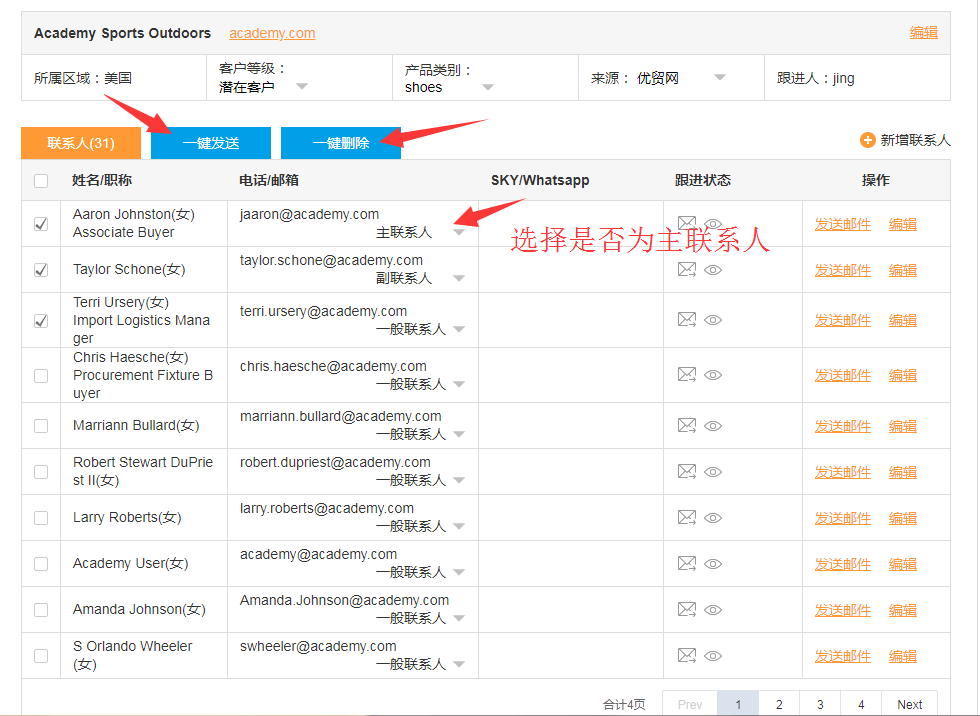Click mail icon in Terri Ursery row
Screen dimensions: 980x716
687,319
